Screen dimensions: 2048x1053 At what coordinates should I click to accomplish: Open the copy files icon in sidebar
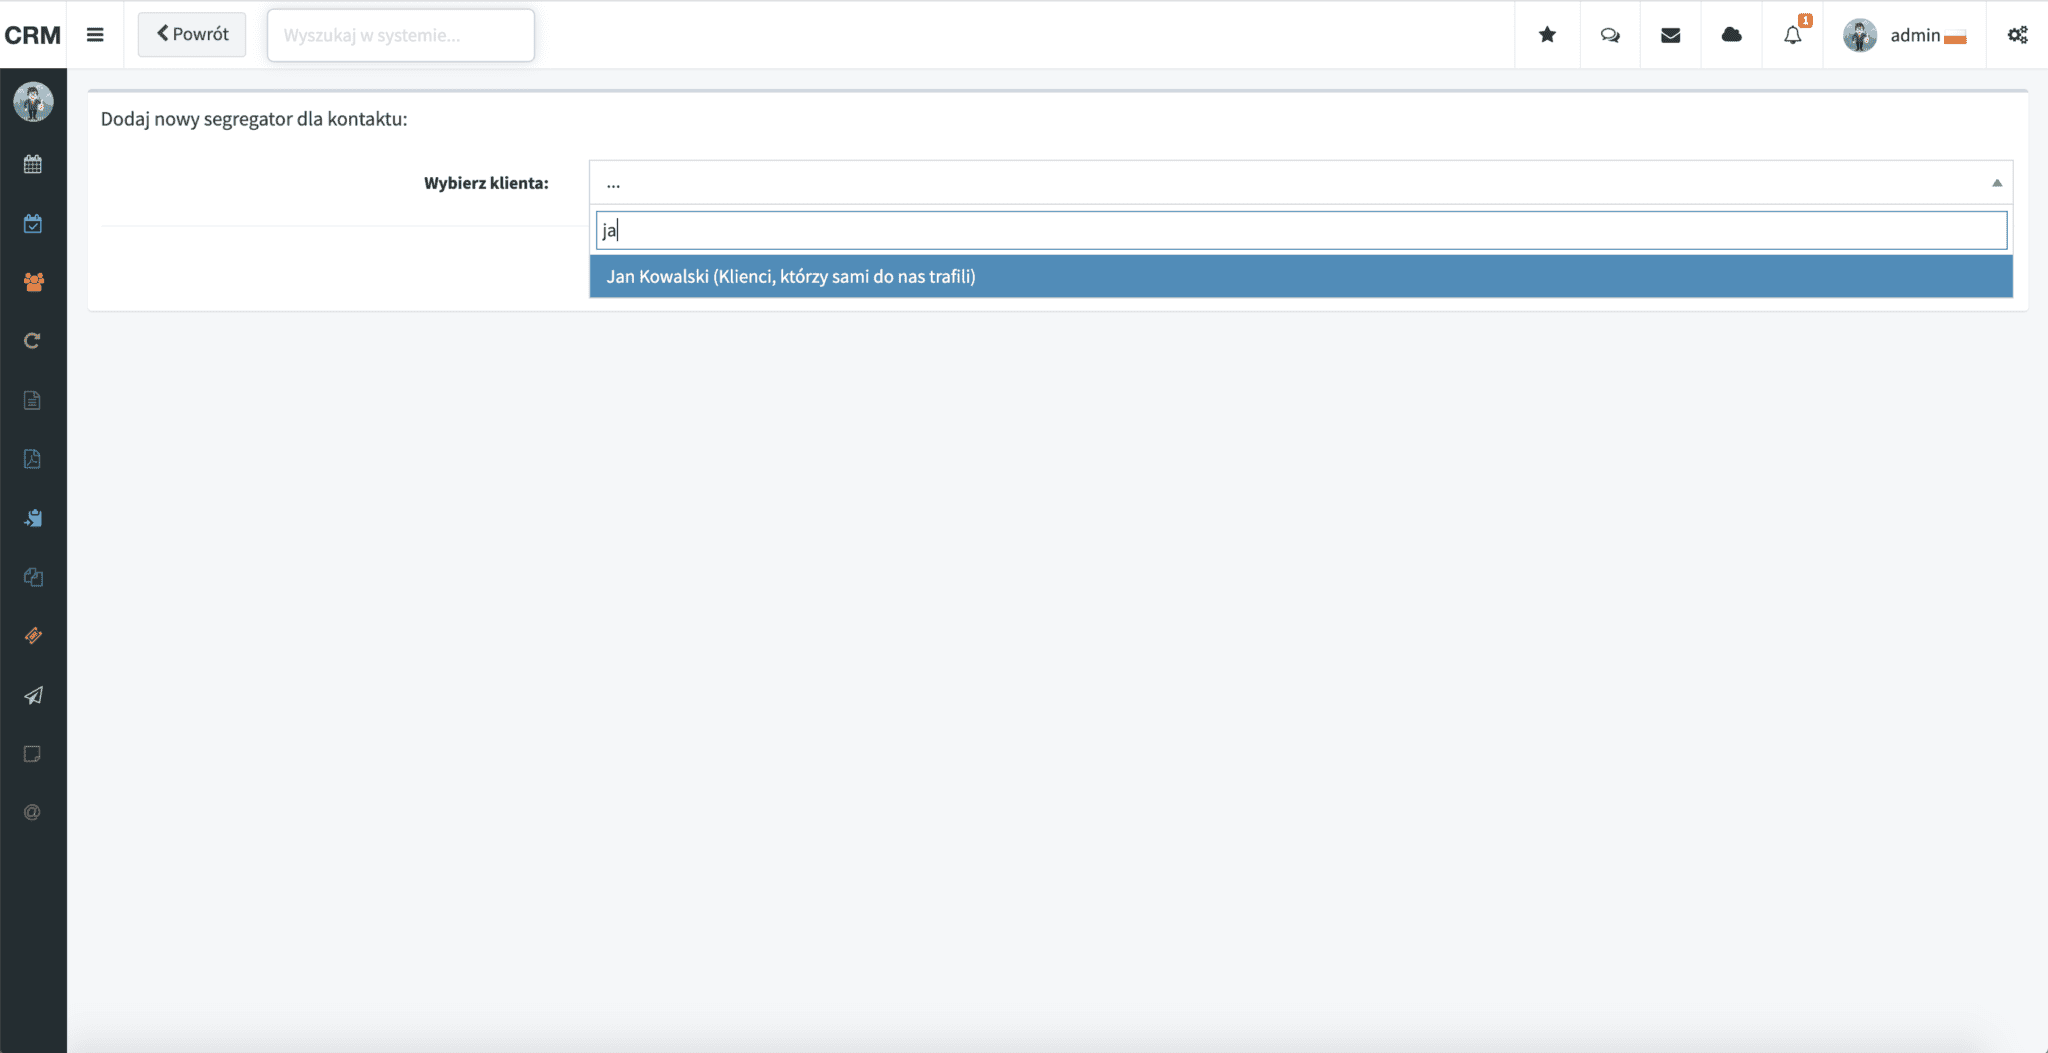(x=33, y=577)
